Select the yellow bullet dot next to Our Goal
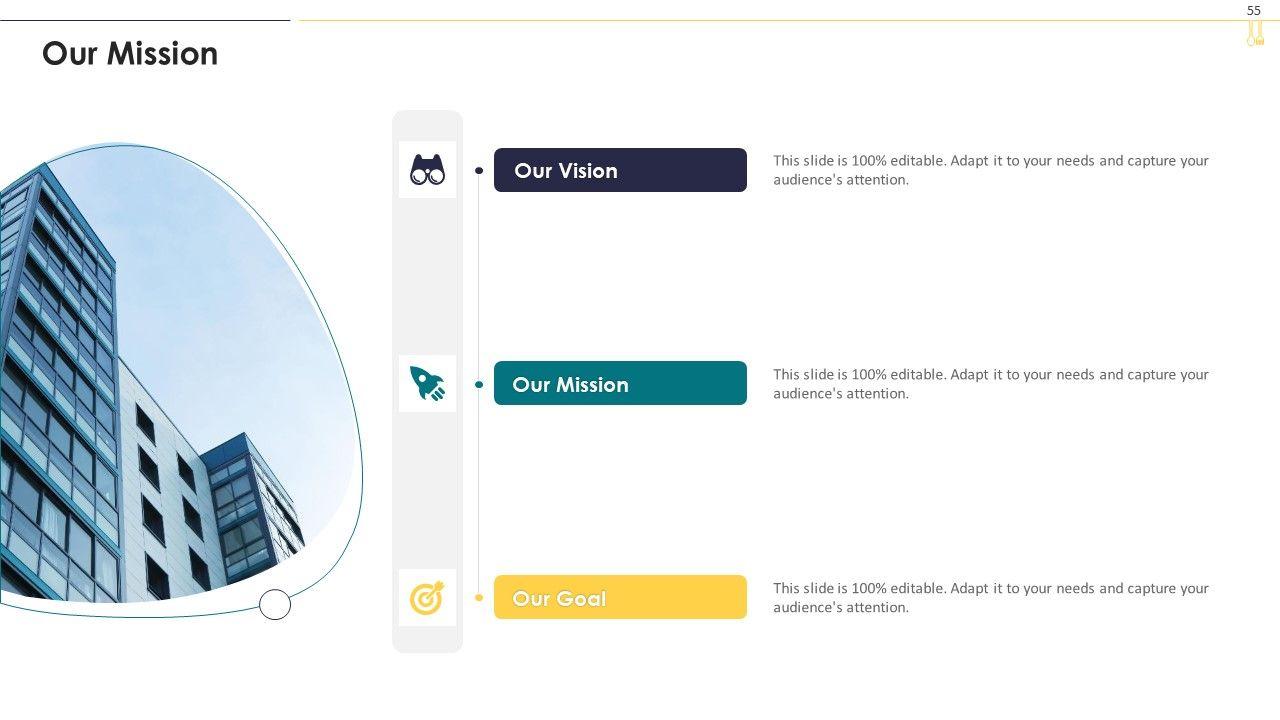Viewport: 1280px width, 720px height. click(x=479, y=598)
